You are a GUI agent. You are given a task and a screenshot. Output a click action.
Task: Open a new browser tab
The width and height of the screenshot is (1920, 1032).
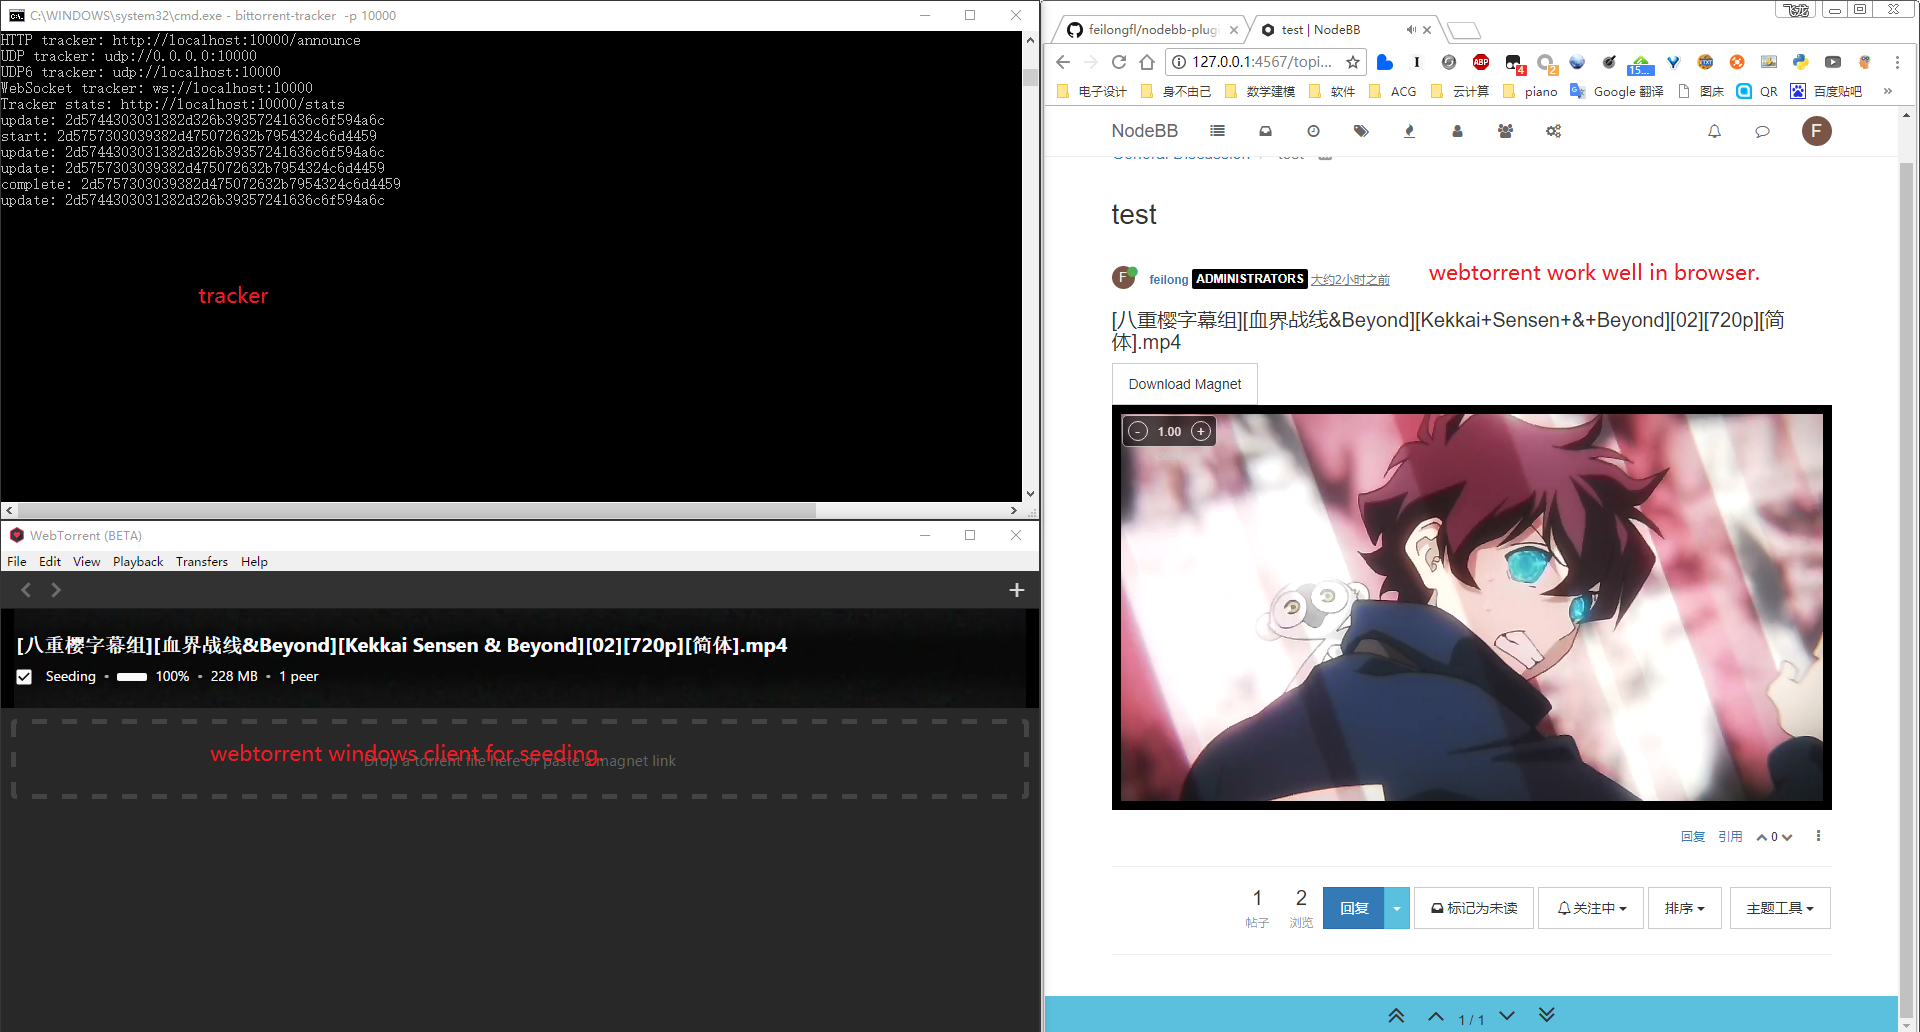pyautogui.click(x=1464, y=30)
